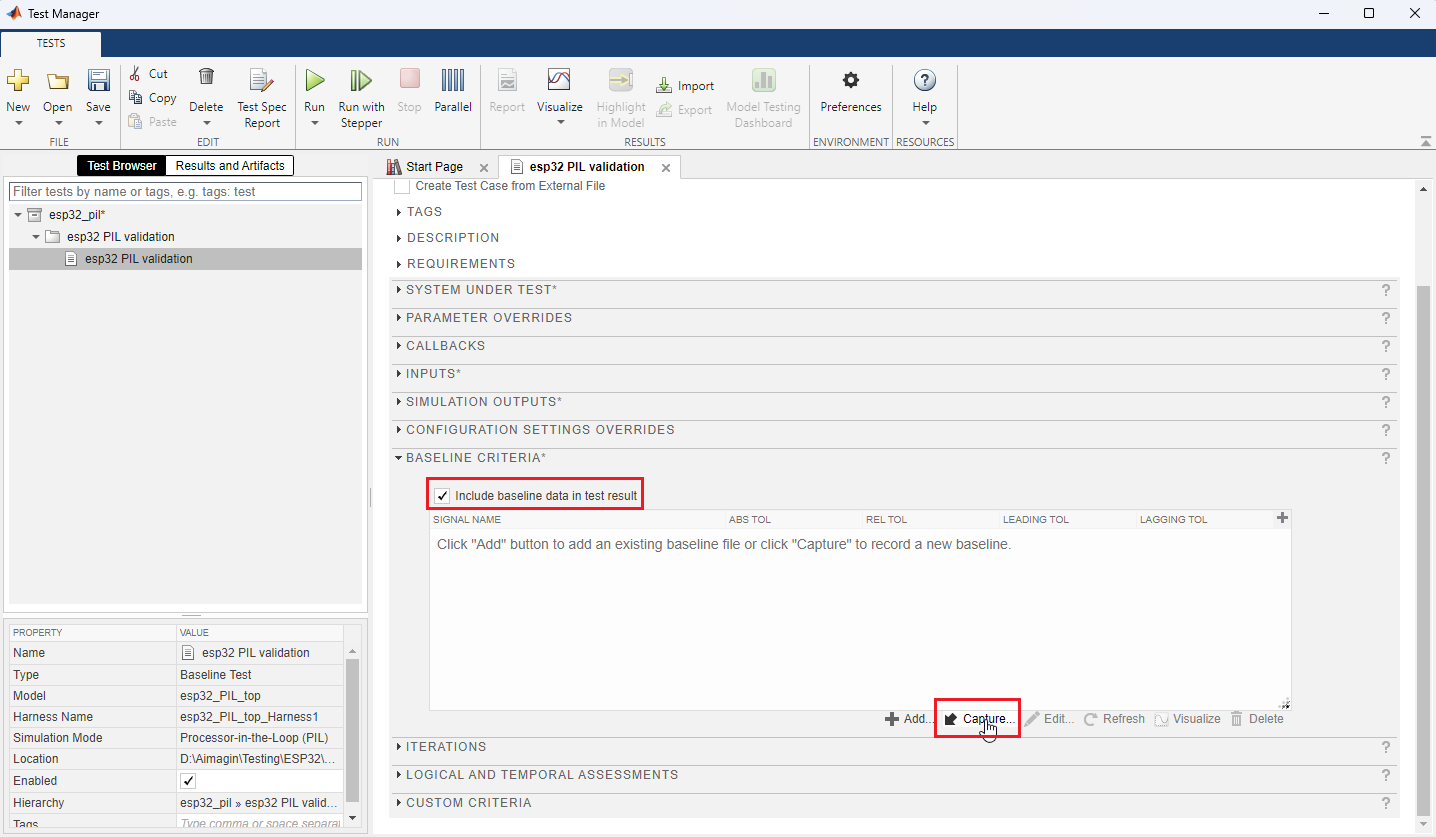Select the esp32 PIL validation document tab
1436x837 pixels.
coord(587,167)
